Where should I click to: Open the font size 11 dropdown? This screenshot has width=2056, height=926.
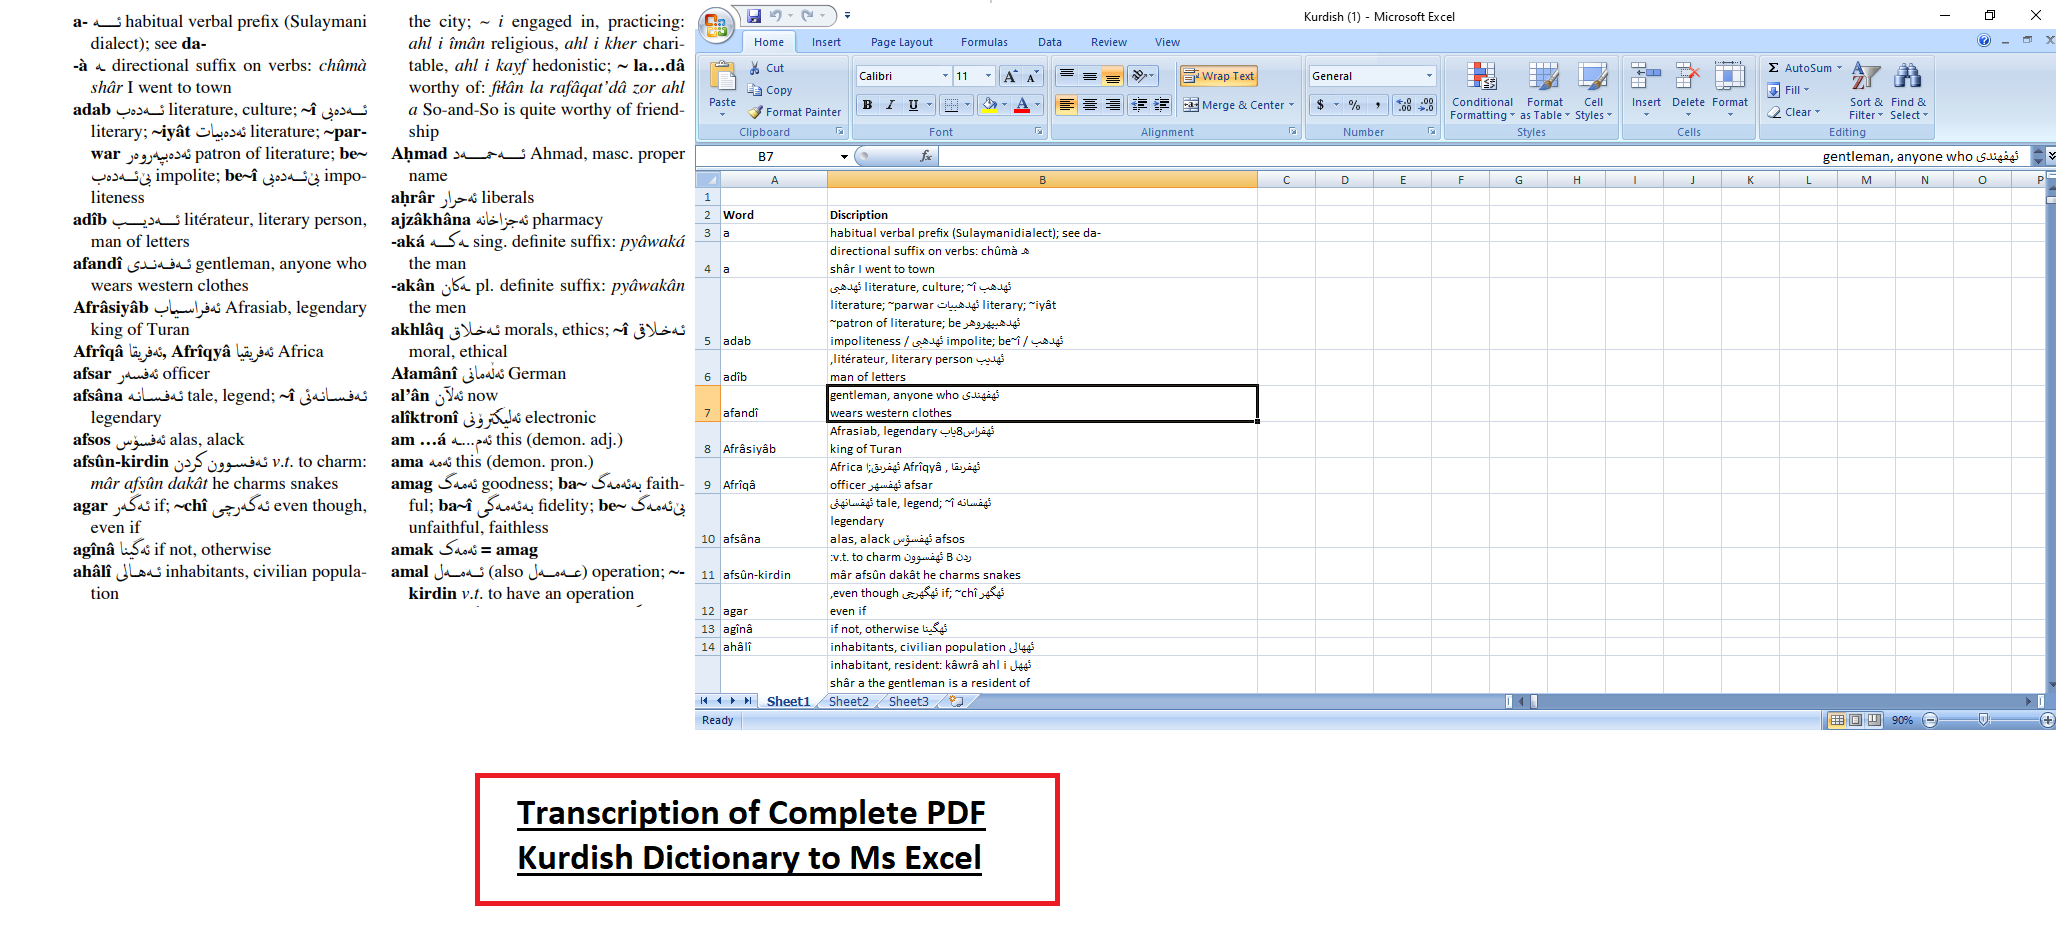pyautogui.click(x=988, y=76)
